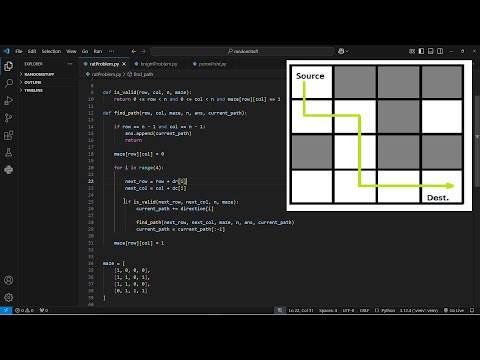Viewport: 480px width, 360px height.
Task: Click the UTF-8 encoding indicator
Action: pos(348,310)
